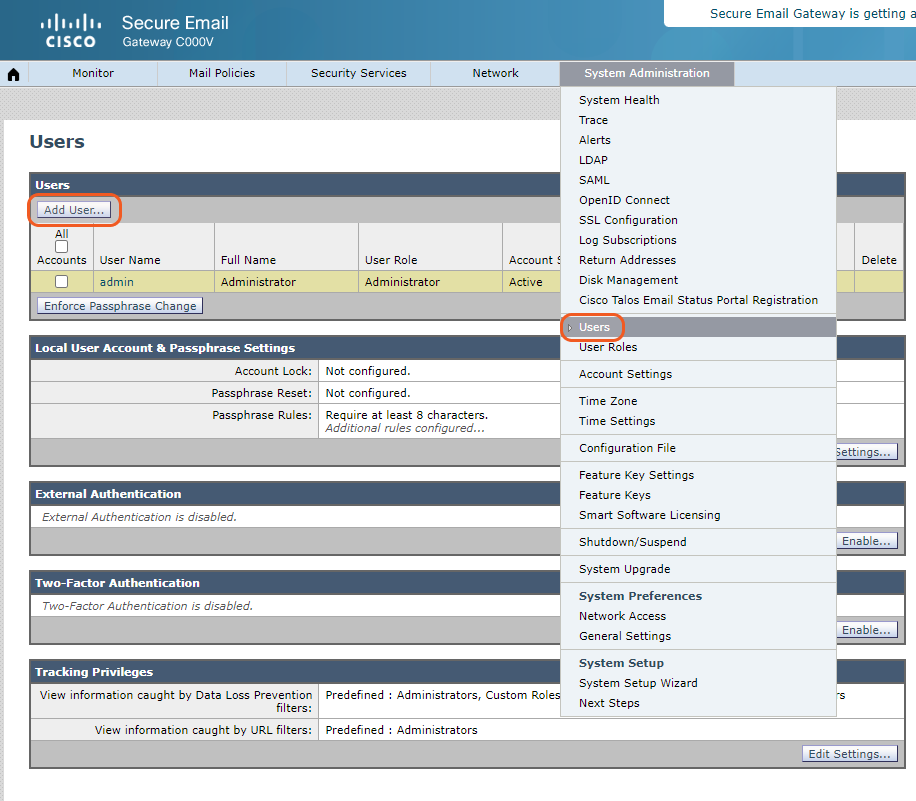Open Smart Software Licensing entry
Screen dimensions: 916x801
(x=649, y=515)
